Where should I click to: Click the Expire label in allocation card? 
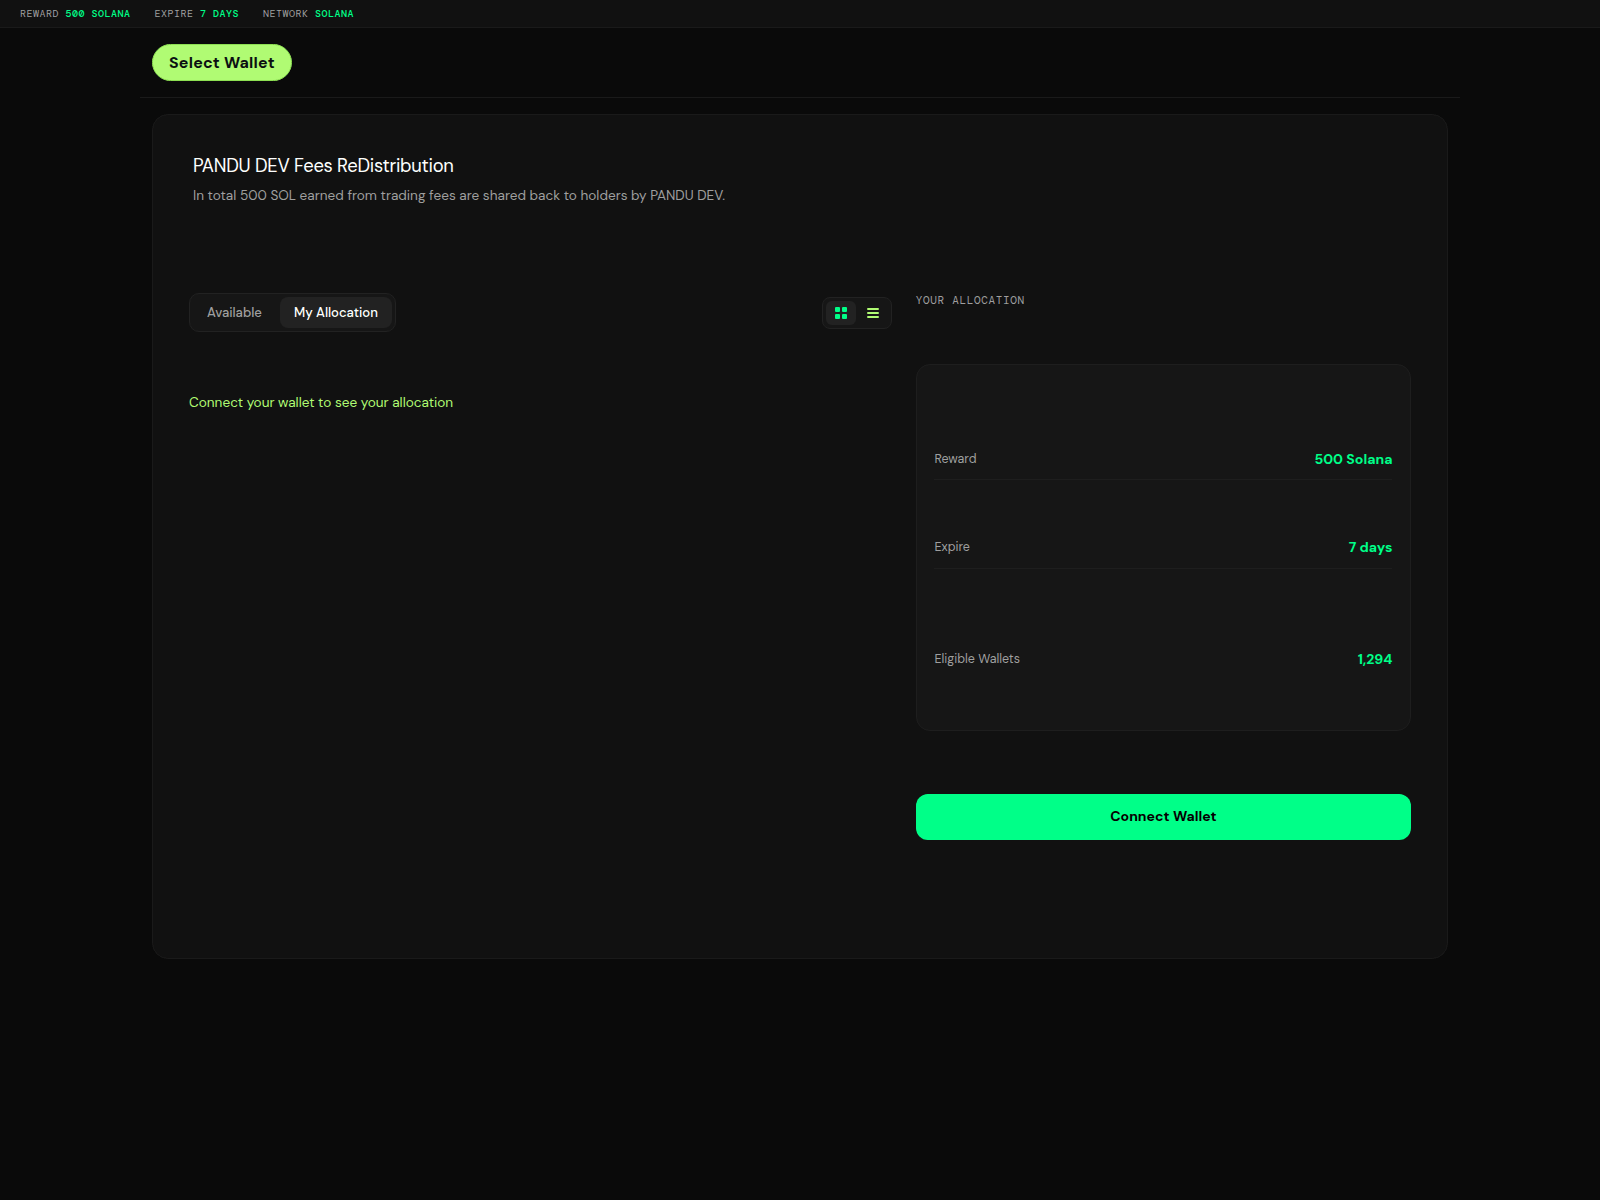click(x=952, y=547)
